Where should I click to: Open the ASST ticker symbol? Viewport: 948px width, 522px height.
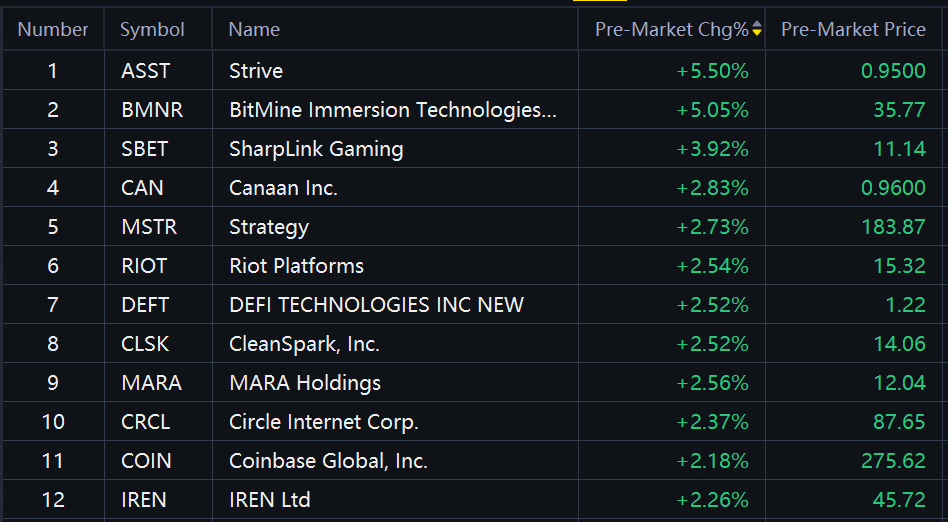click(x=146, y=71)
